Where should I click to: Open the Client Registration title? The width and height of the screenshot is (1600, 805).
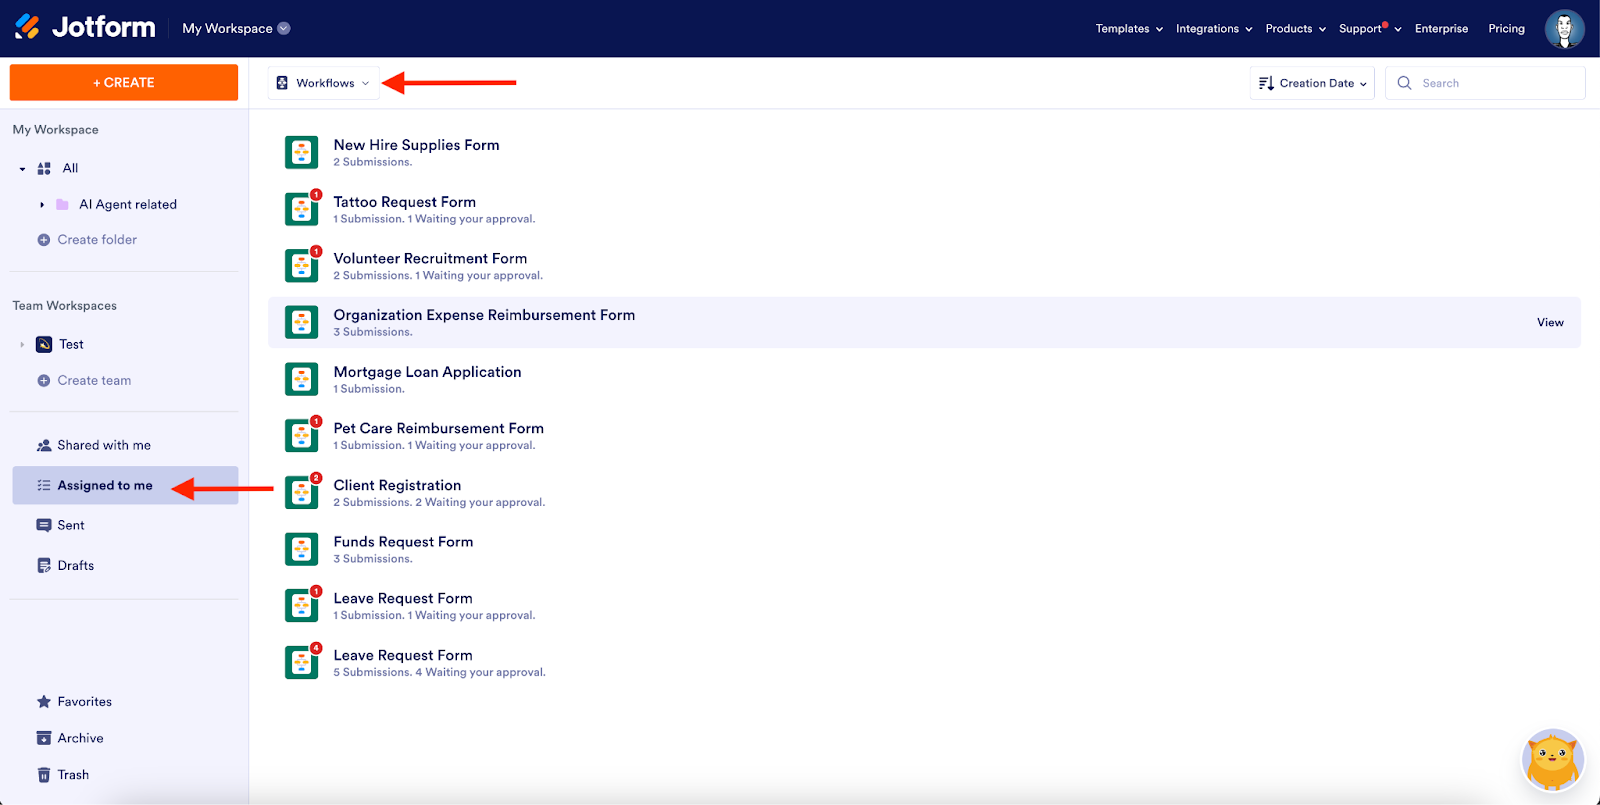tap(397, 485)
